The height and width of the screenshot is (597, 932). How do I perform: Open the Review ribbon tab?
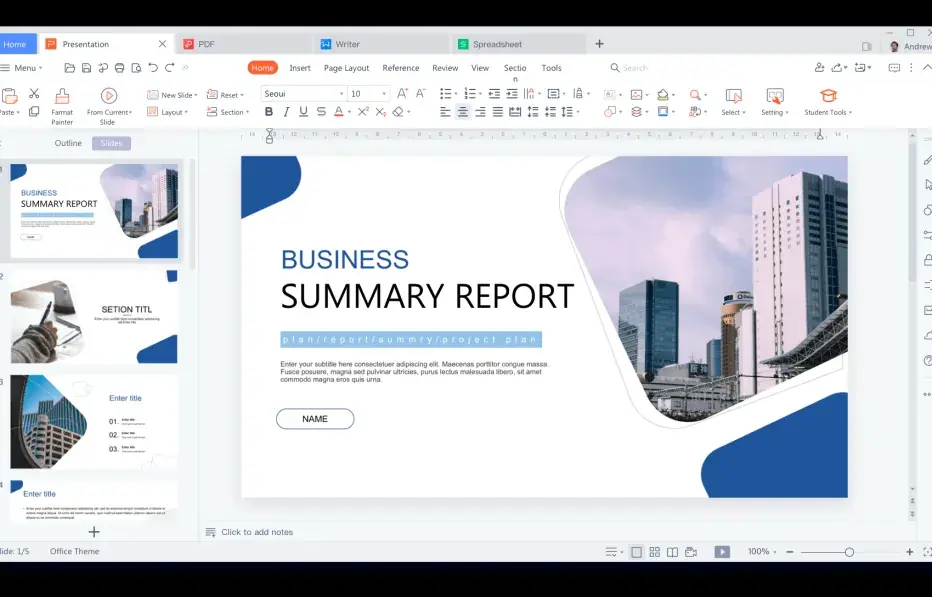click(445, 68)
